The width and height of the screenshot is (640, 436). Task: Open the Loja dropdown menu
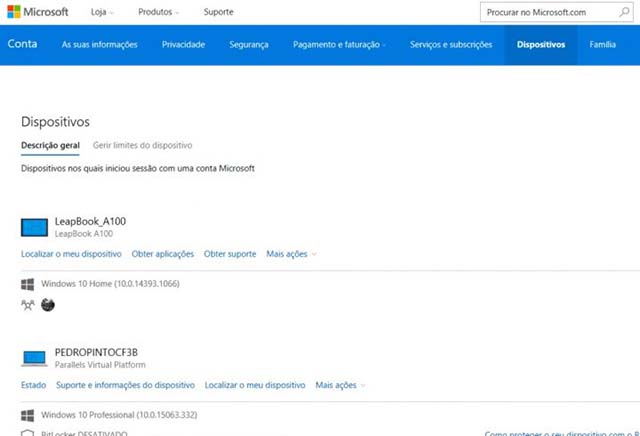pyautogui.click(x=102, y=12)
